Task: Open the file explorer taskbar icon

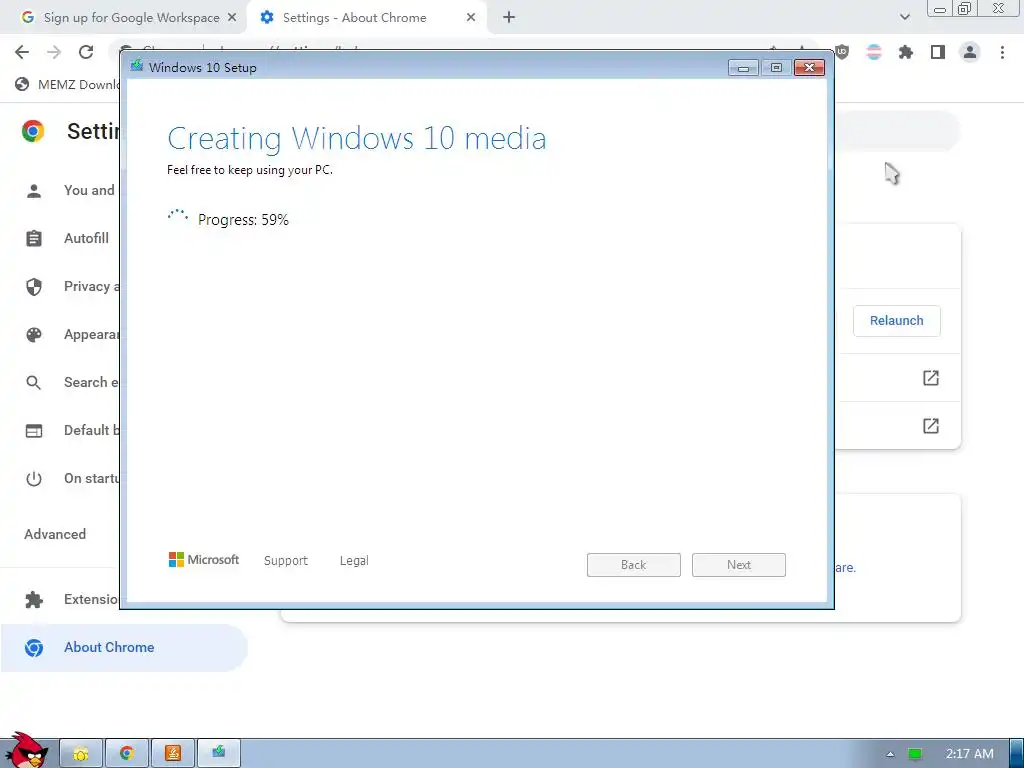Action: (81, 754)
